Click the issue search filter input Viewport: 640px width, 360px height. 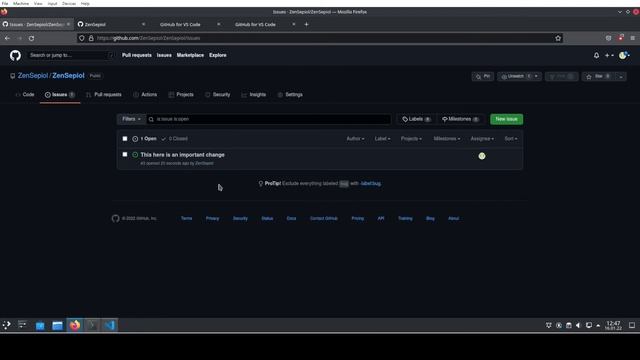tap(269, 119)
